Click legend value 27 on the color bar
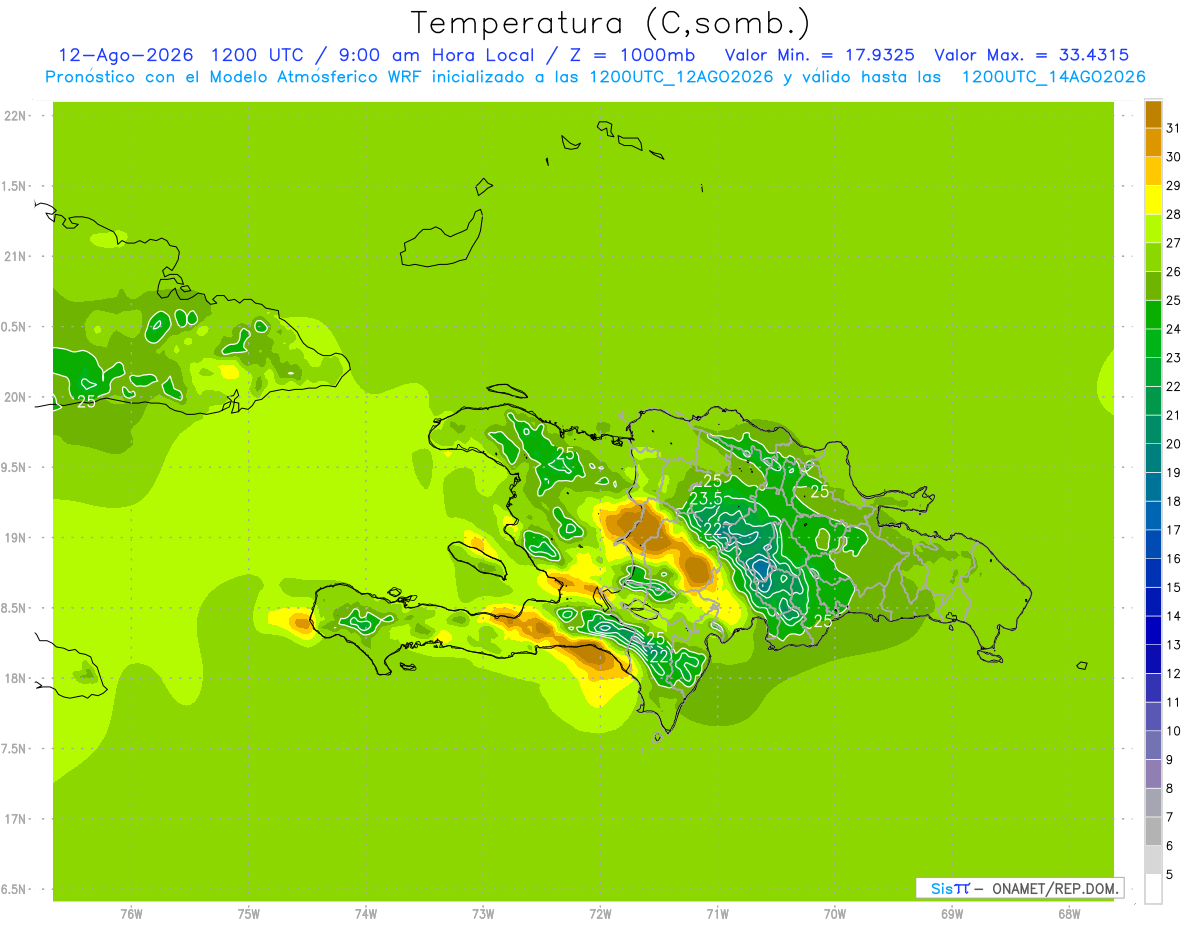This screenshot has width=1200, height=927. coord(1173,243)
